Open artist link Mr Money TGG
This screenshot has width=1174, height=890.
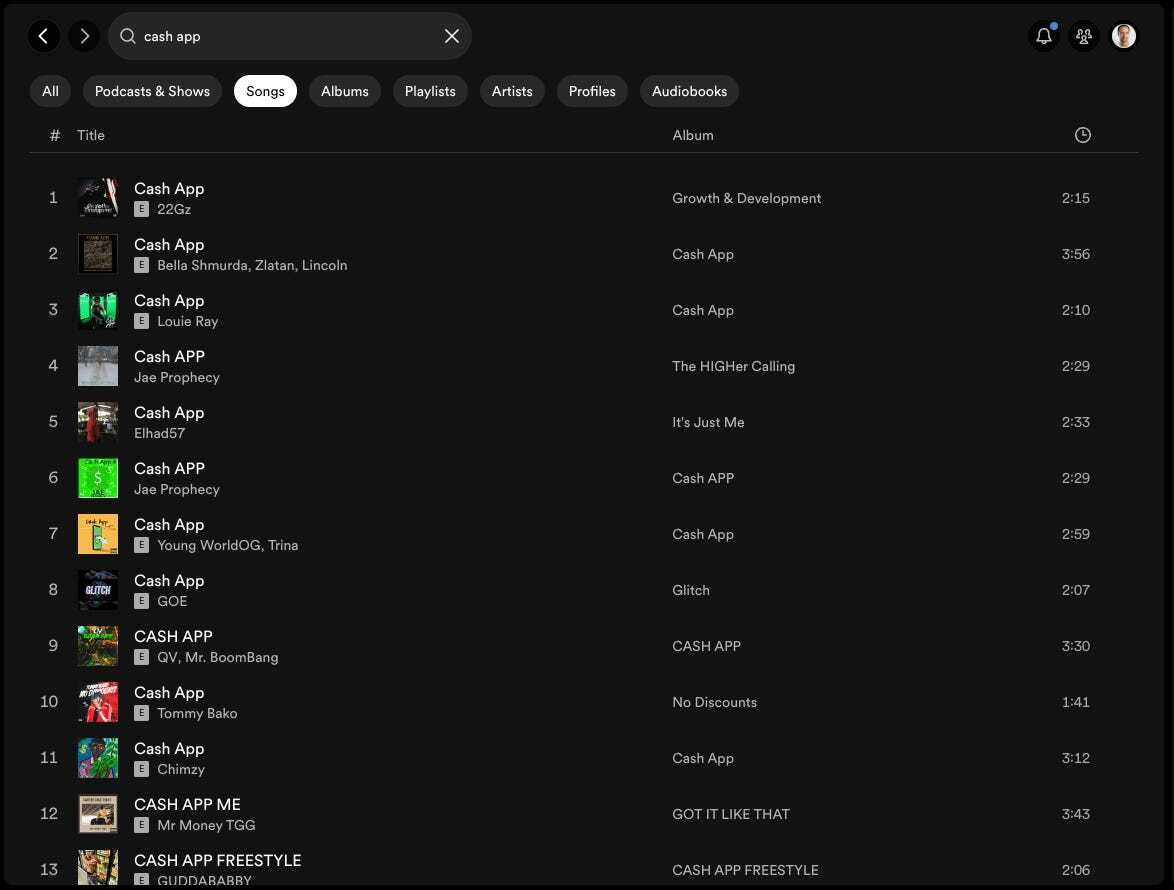[x=206, y=826]
